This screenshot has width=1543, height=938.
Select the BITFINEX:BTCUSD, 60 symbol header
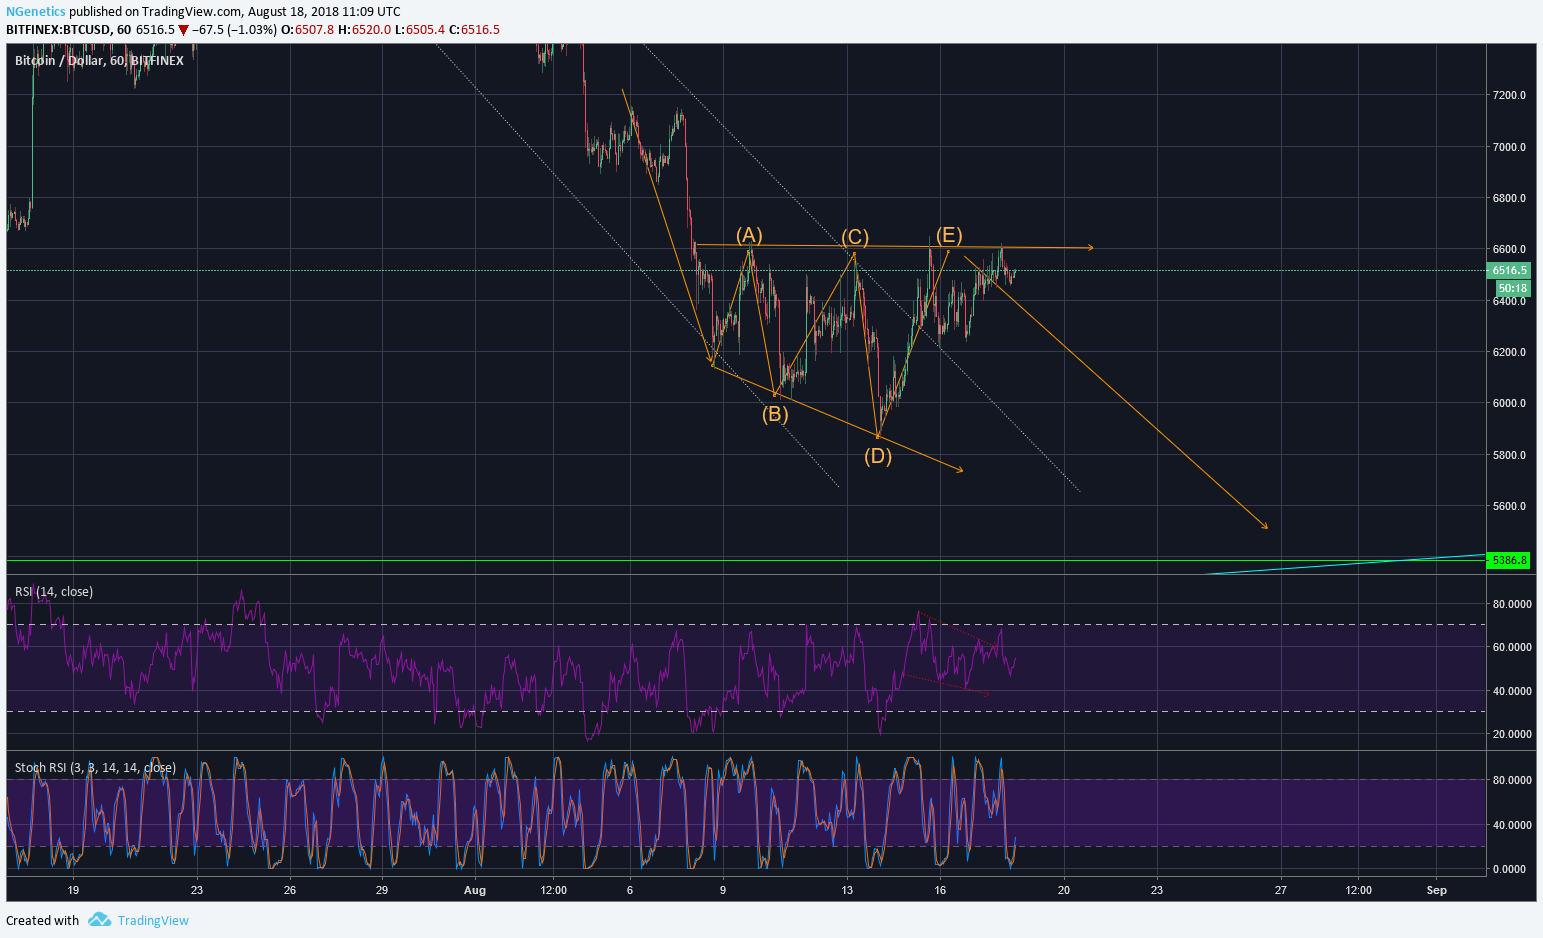68,30
